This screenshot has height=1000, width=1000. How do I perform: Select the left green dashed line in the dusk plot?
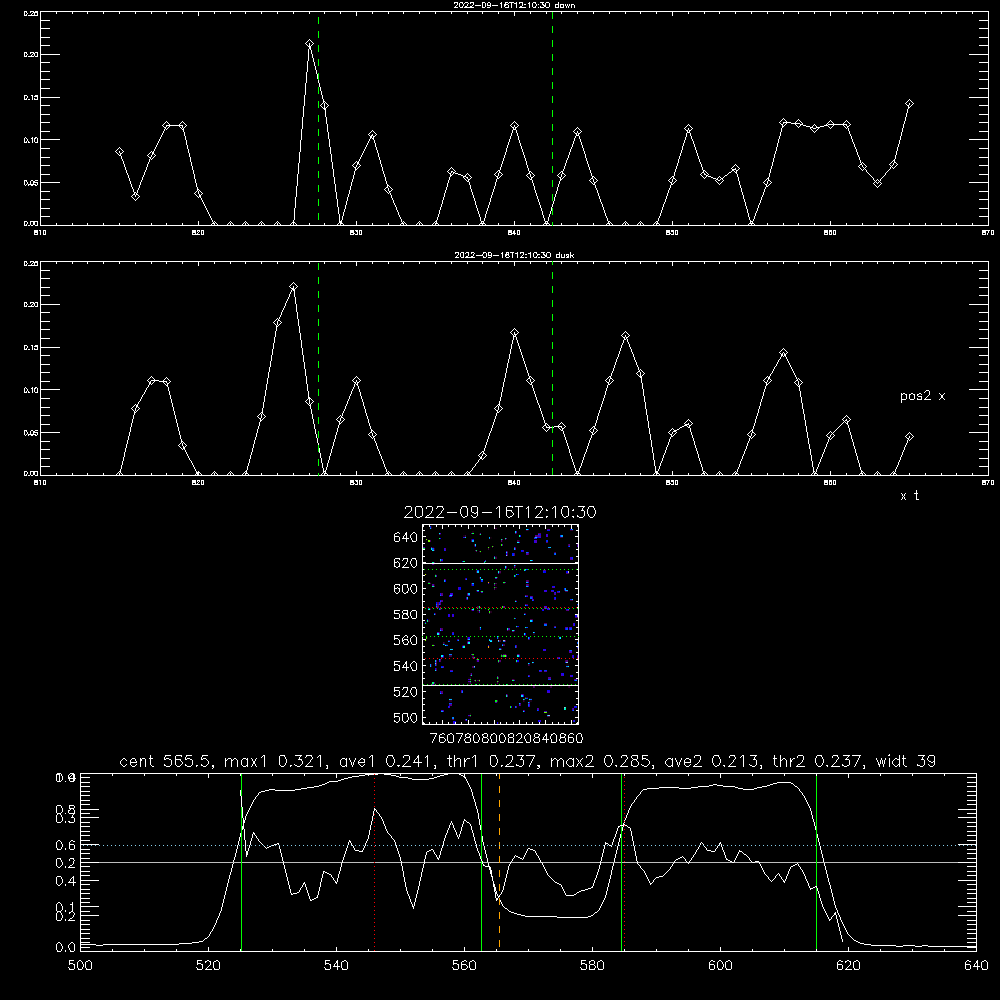(x=318, y=369)
